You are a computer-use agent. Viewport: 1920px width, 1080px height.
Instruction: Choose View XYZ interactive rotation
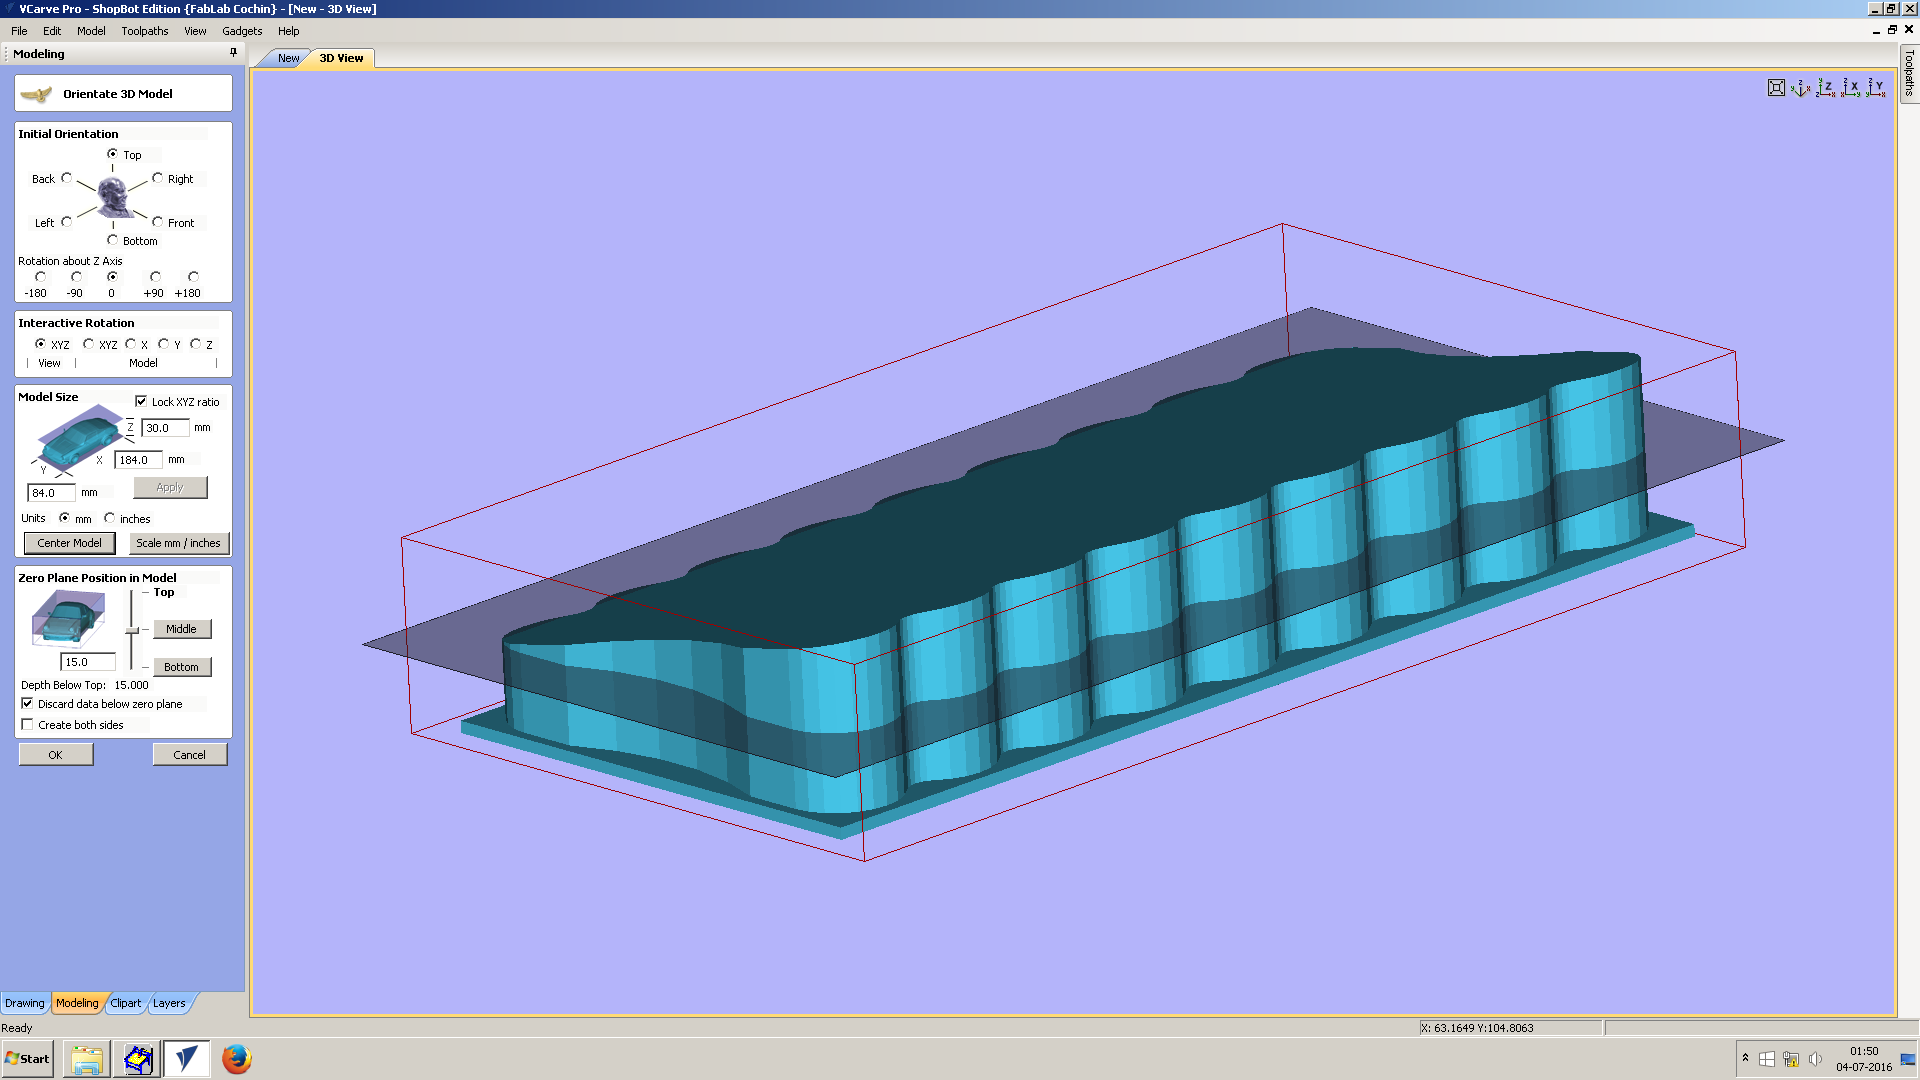tap(41, 344)
